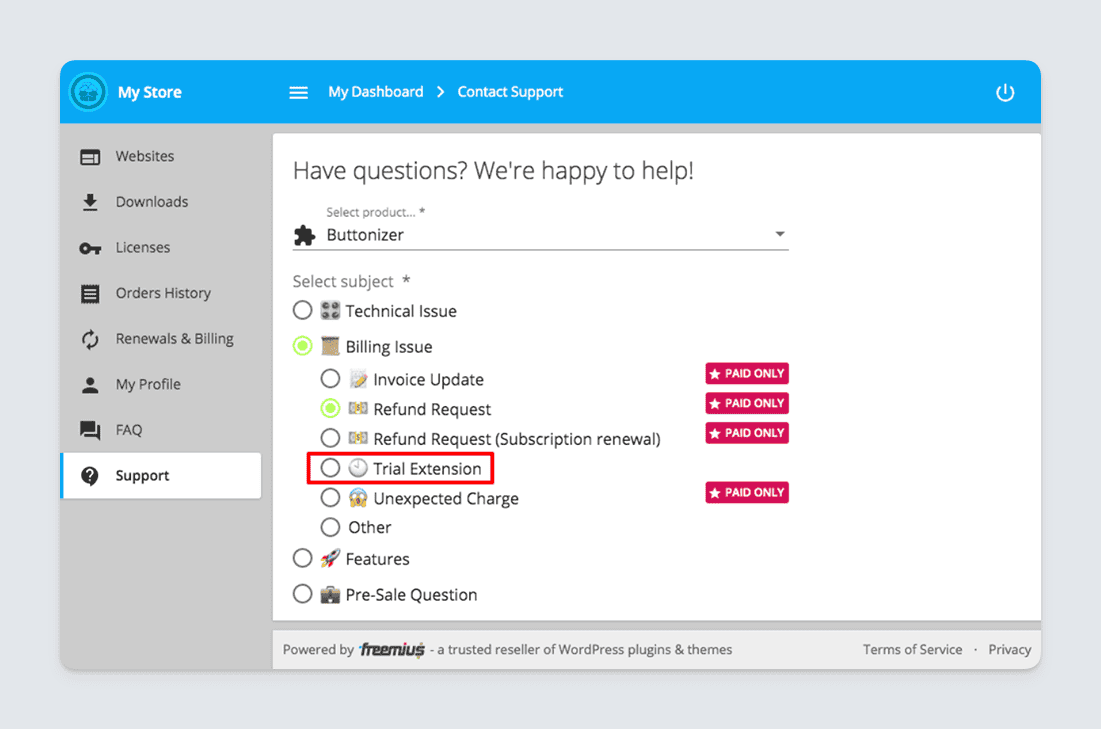Screen dimensions: 1101x729
Task: Select the Trial Extension radio button
Action: tap(330, 468)
